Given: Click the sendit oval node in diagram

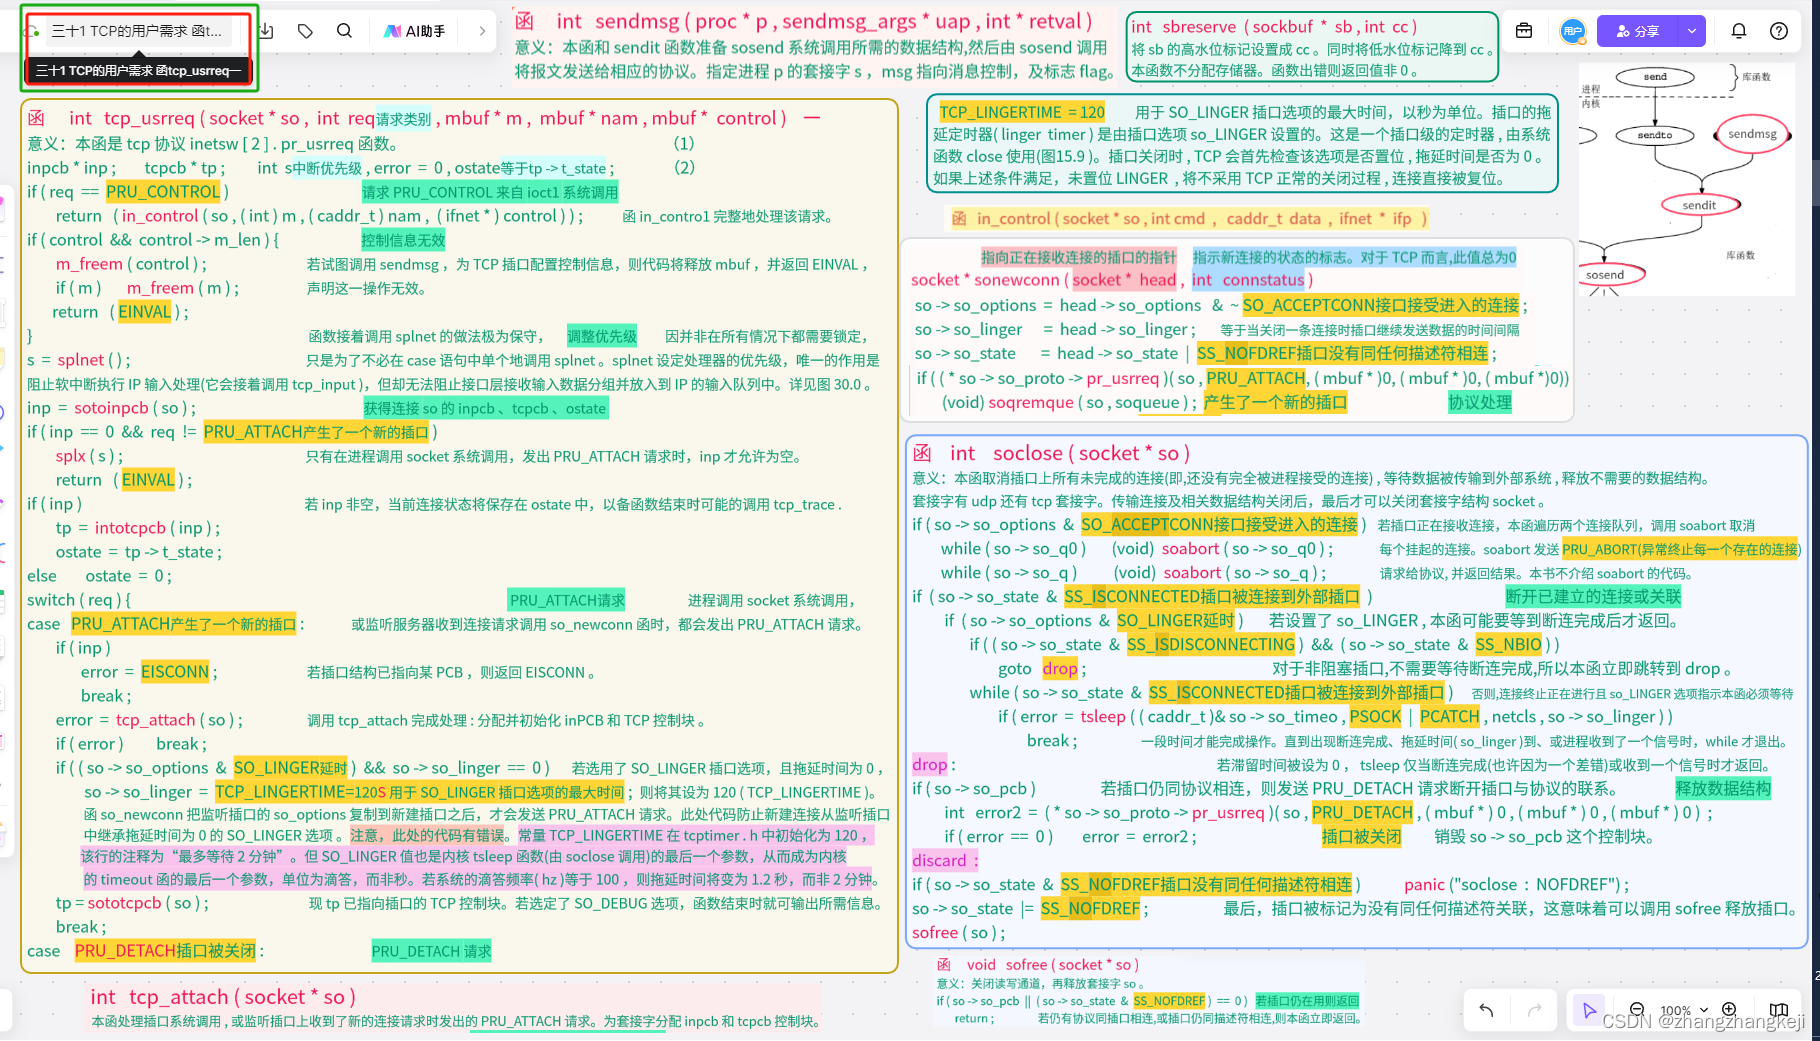Looking at the screenshot, I should pos(1699,205).
